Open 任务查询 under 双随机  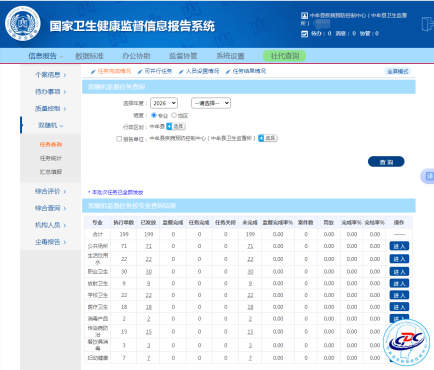click(x=51, y=145)
